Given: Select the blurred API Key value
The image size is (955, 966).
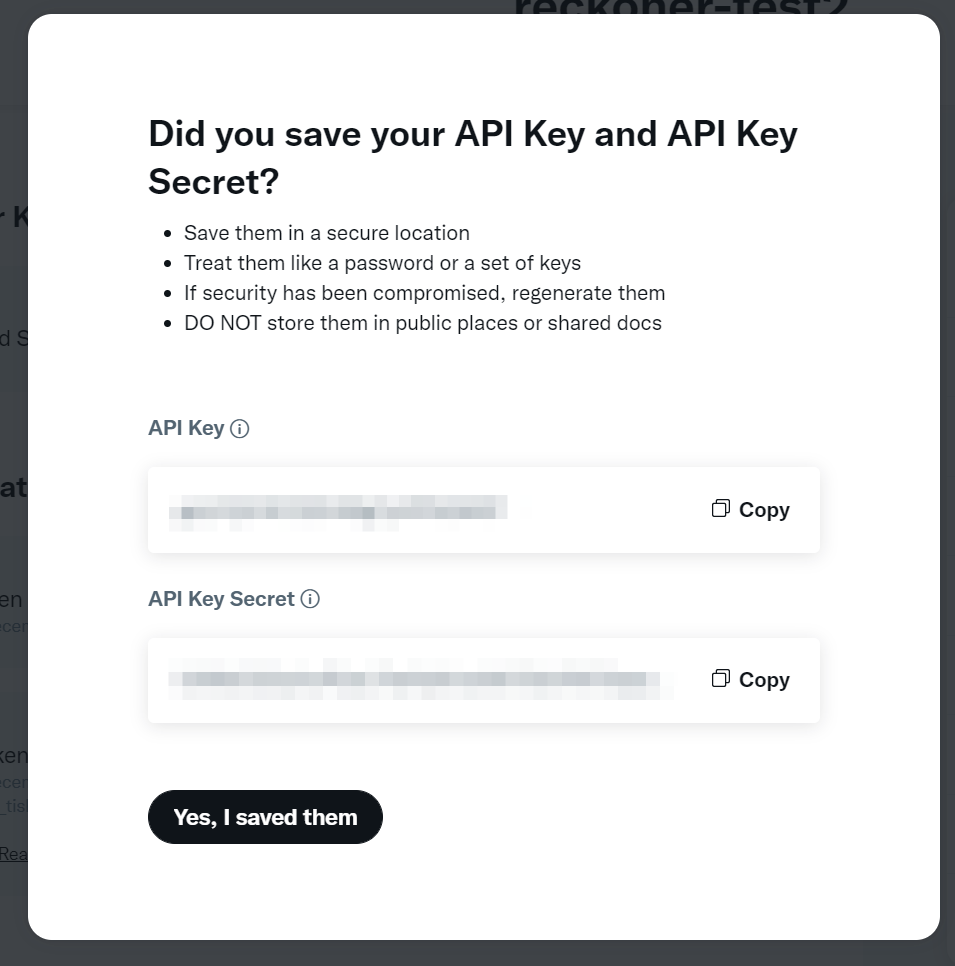Looking at the screenshot, I should [338, 510].
